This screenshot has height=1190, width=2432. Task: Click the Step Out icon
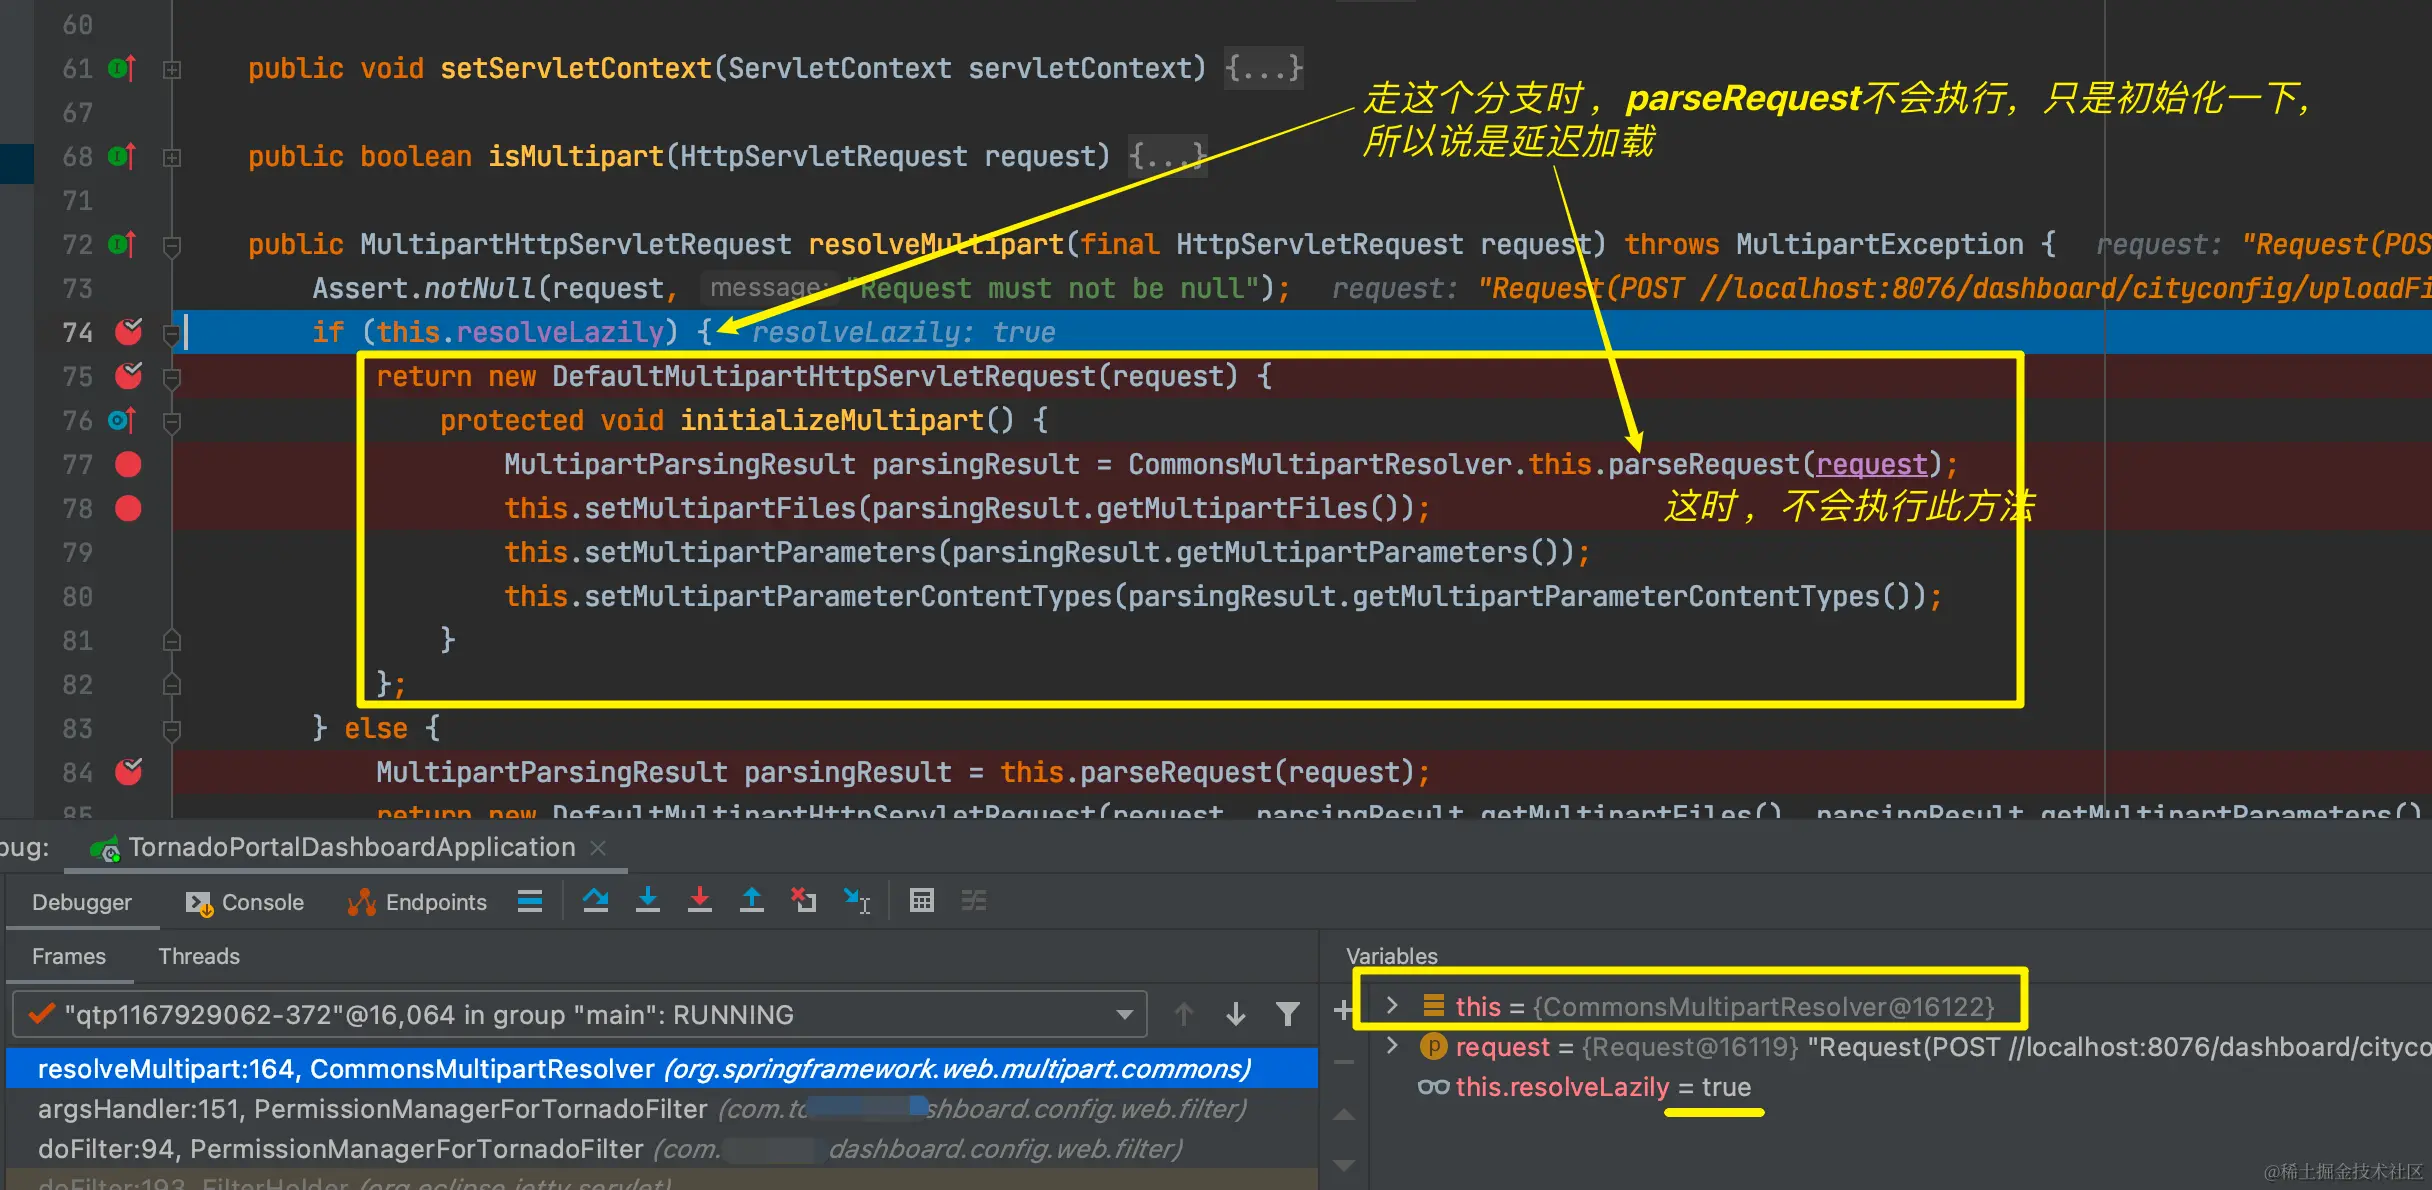coord(752,901)
